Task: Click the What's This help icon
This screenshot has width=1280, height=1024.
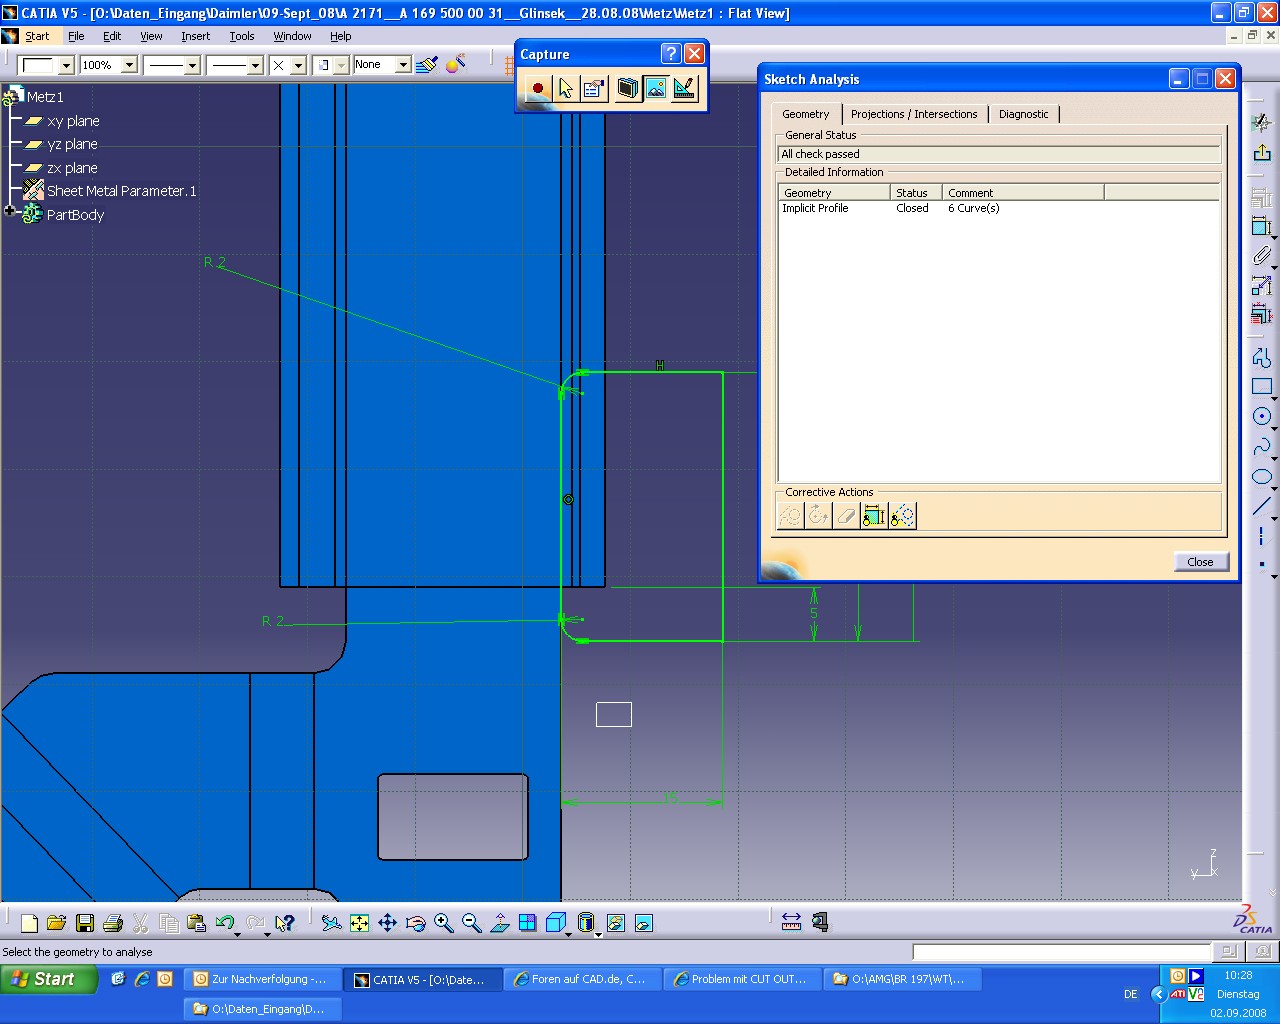Action: click(285, 923)
